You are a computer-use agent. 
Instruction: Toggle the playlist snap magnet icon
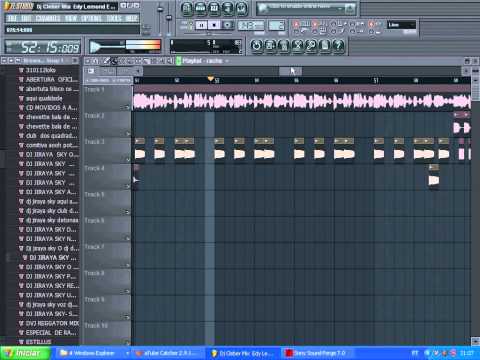(x=95, y=61)
